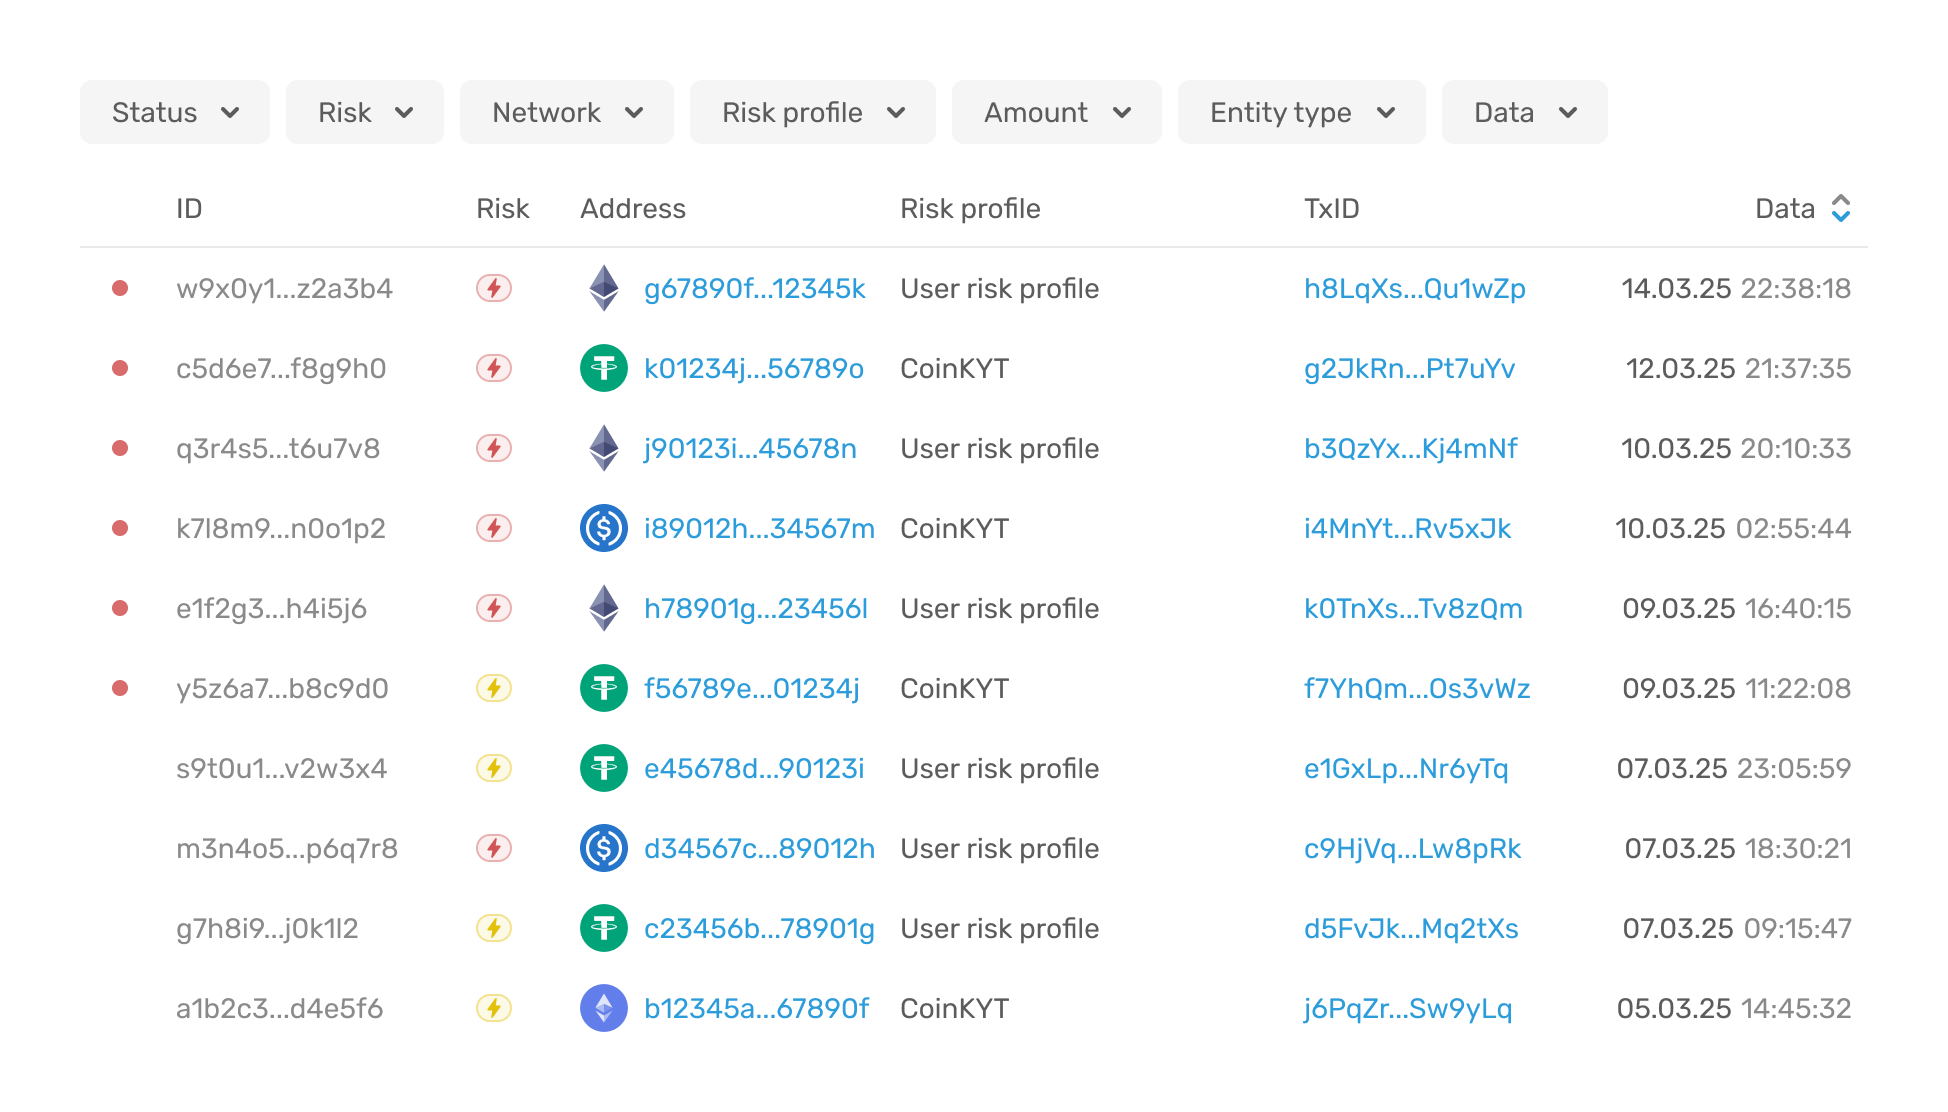Expand the Network filter dropdown
Image resolution: width=1948 pixels, height=1112 pixels.
pyautogui.click(x=567, y=112)
